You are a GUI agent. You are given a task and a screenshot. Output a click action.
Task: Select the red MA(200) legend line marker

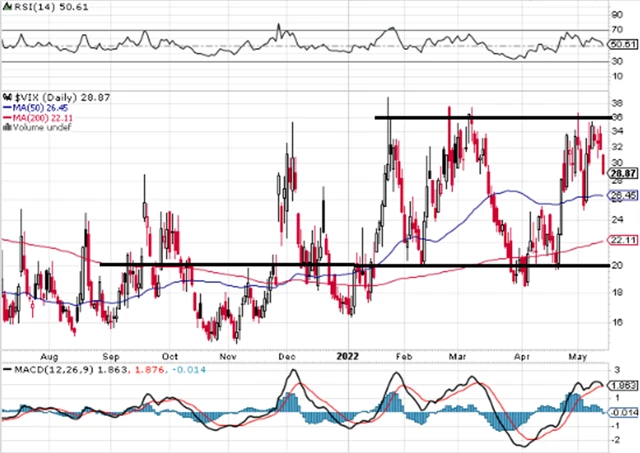pyautogui.click(x=5, y=118)
